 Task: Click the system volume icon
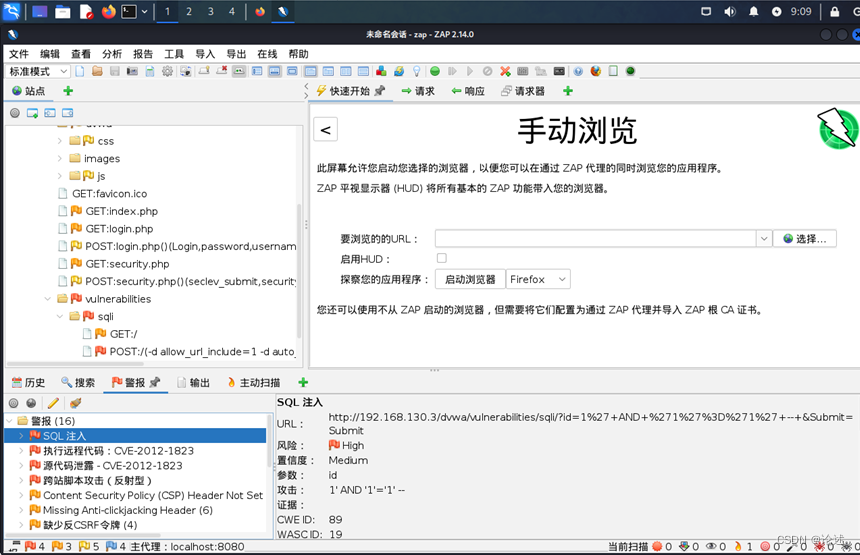click(729, 12)
